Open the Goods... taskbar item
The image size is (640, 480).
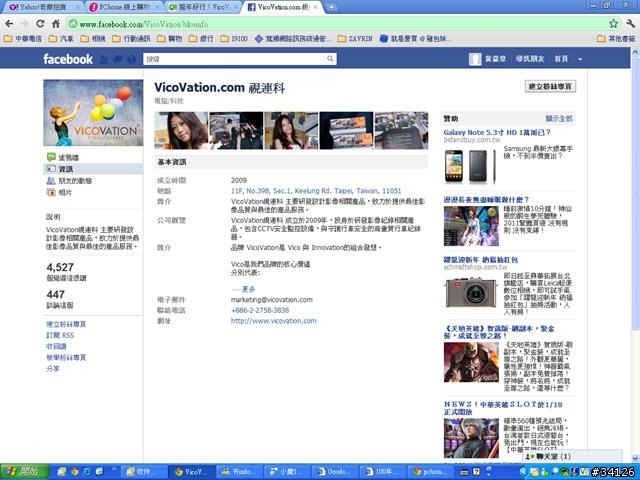[x=334, y=472]
